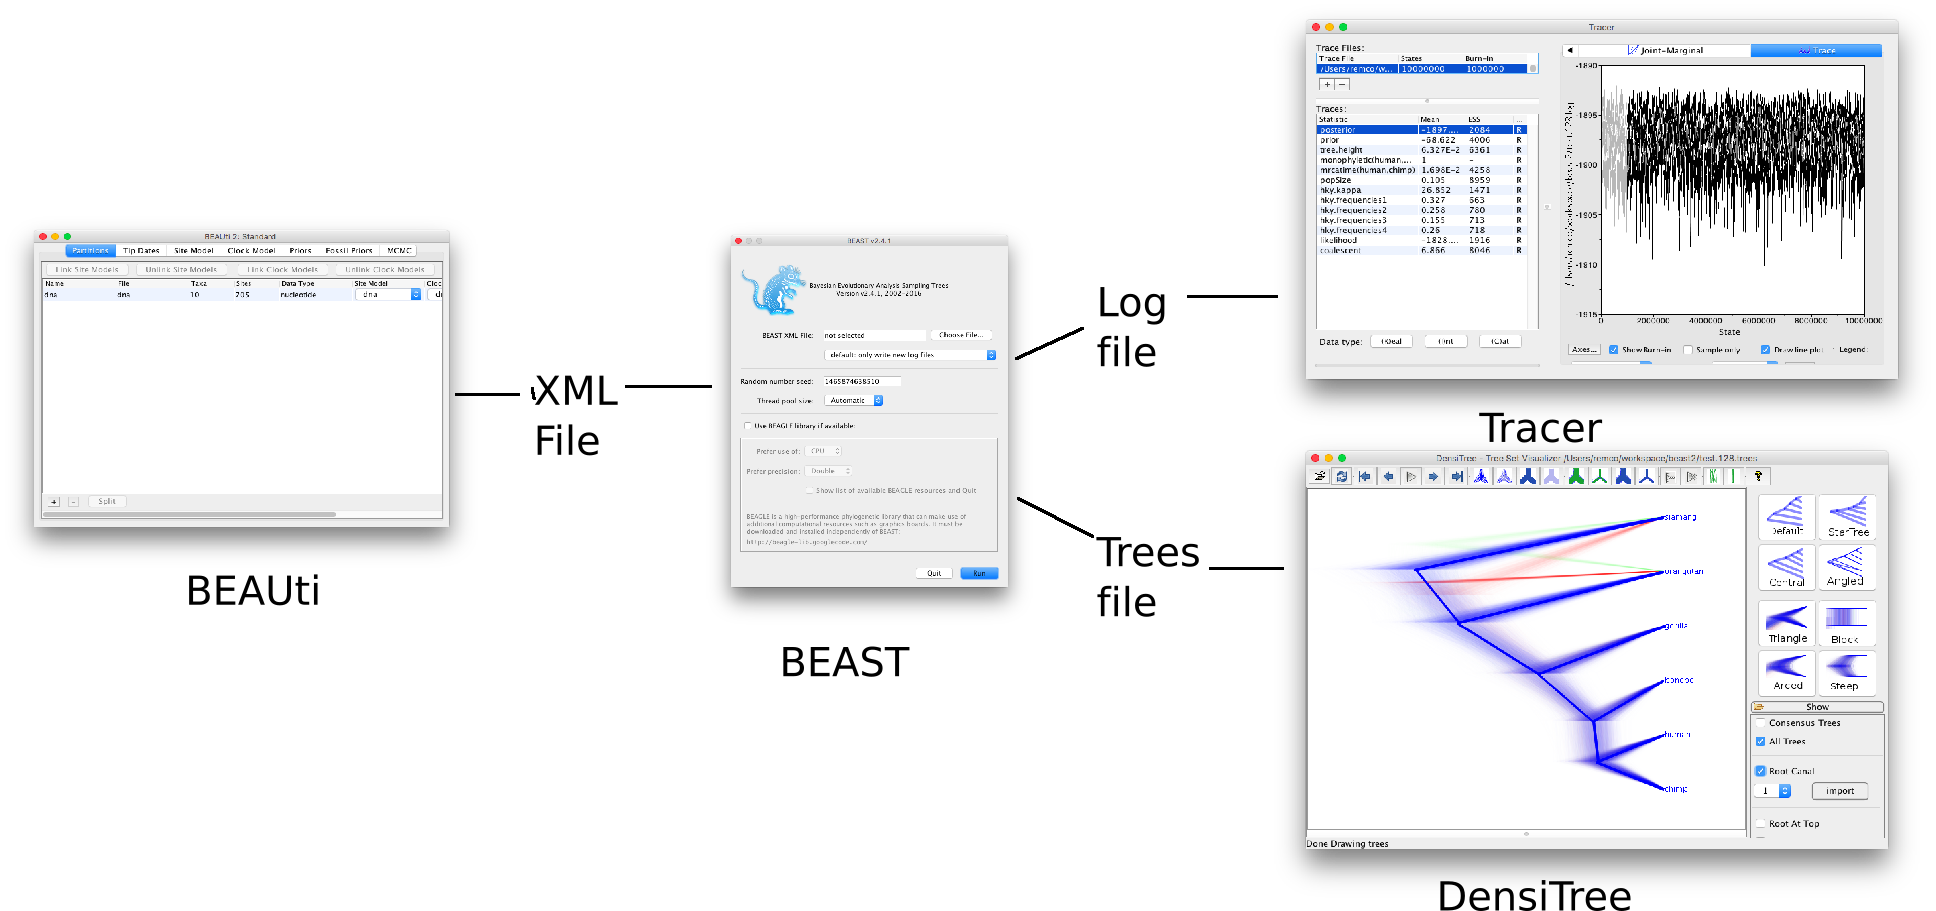Open the Root Canal number dropdown in DensiTree
Screen dimensions: 1936x911
click(x=1772, y=791)
